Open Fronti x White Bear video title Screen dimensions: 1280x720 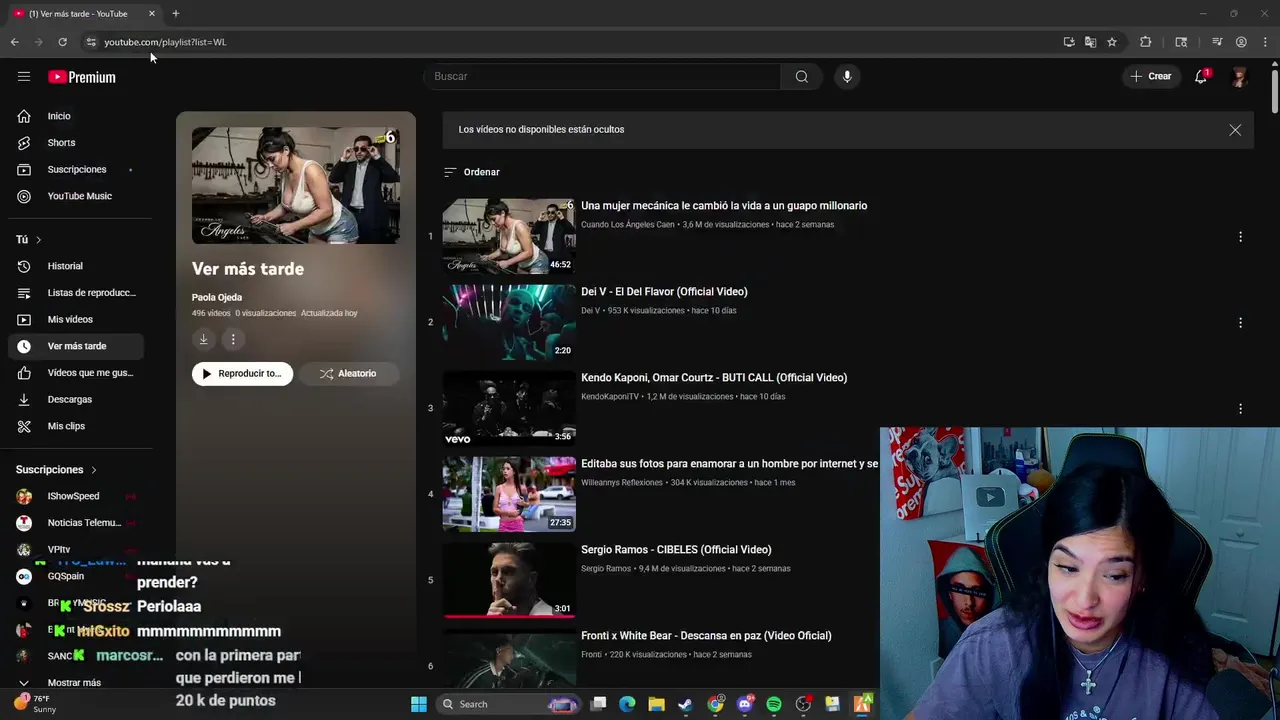706,636
